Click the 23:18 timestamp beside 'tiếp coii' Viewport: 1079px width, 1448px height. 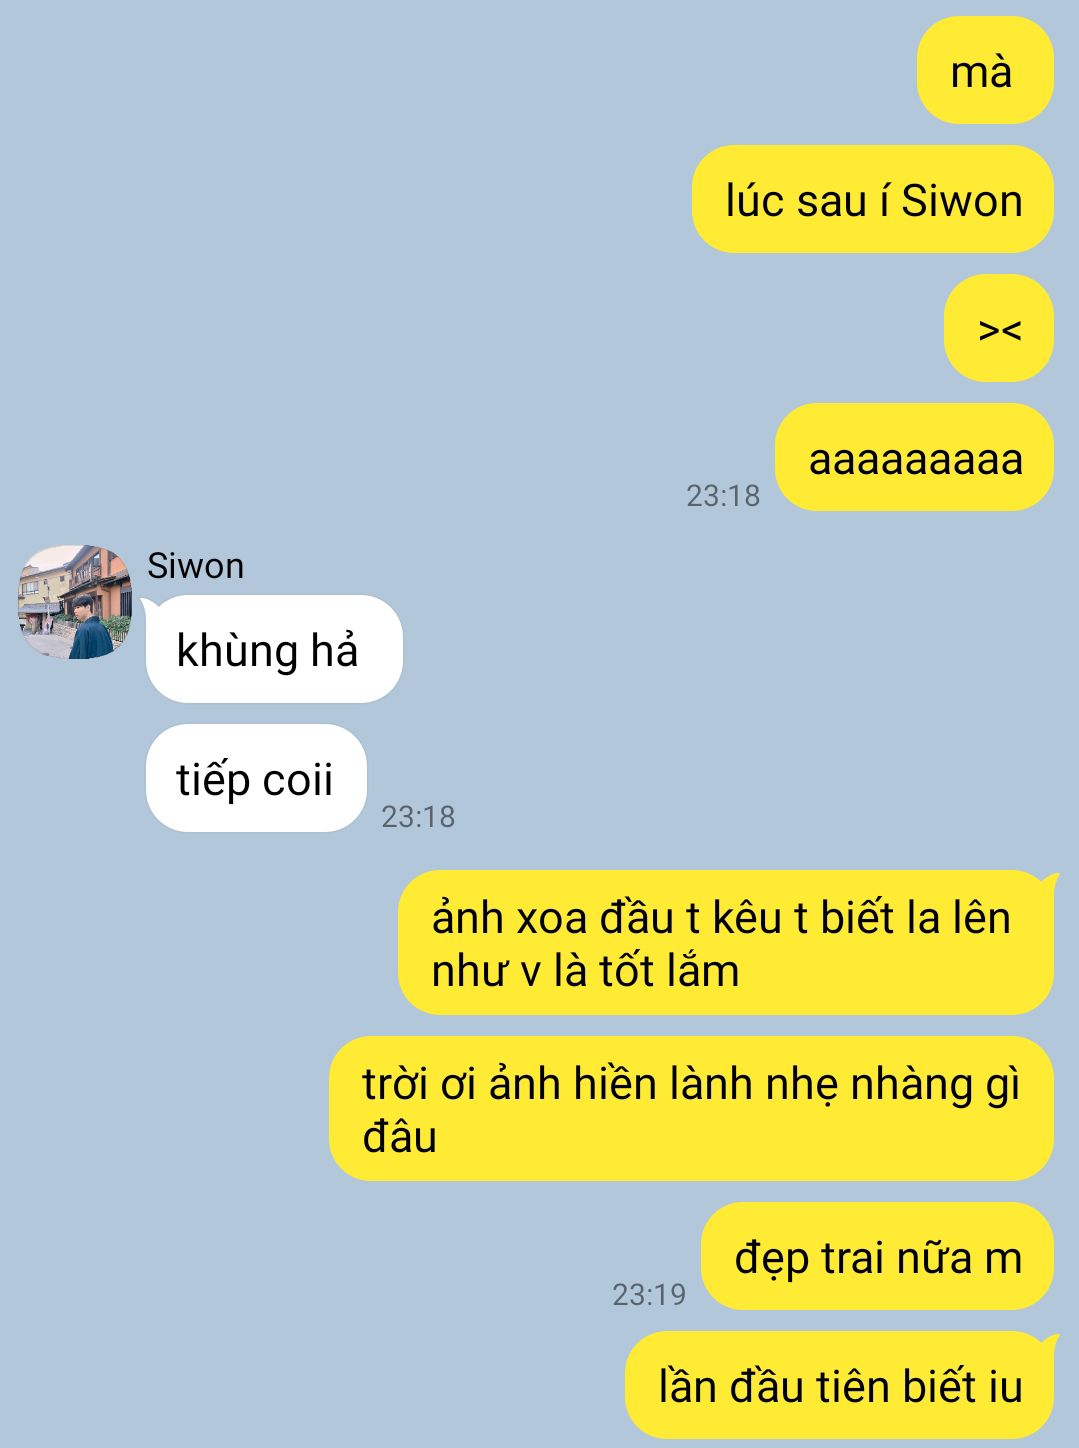coord(418,816)
